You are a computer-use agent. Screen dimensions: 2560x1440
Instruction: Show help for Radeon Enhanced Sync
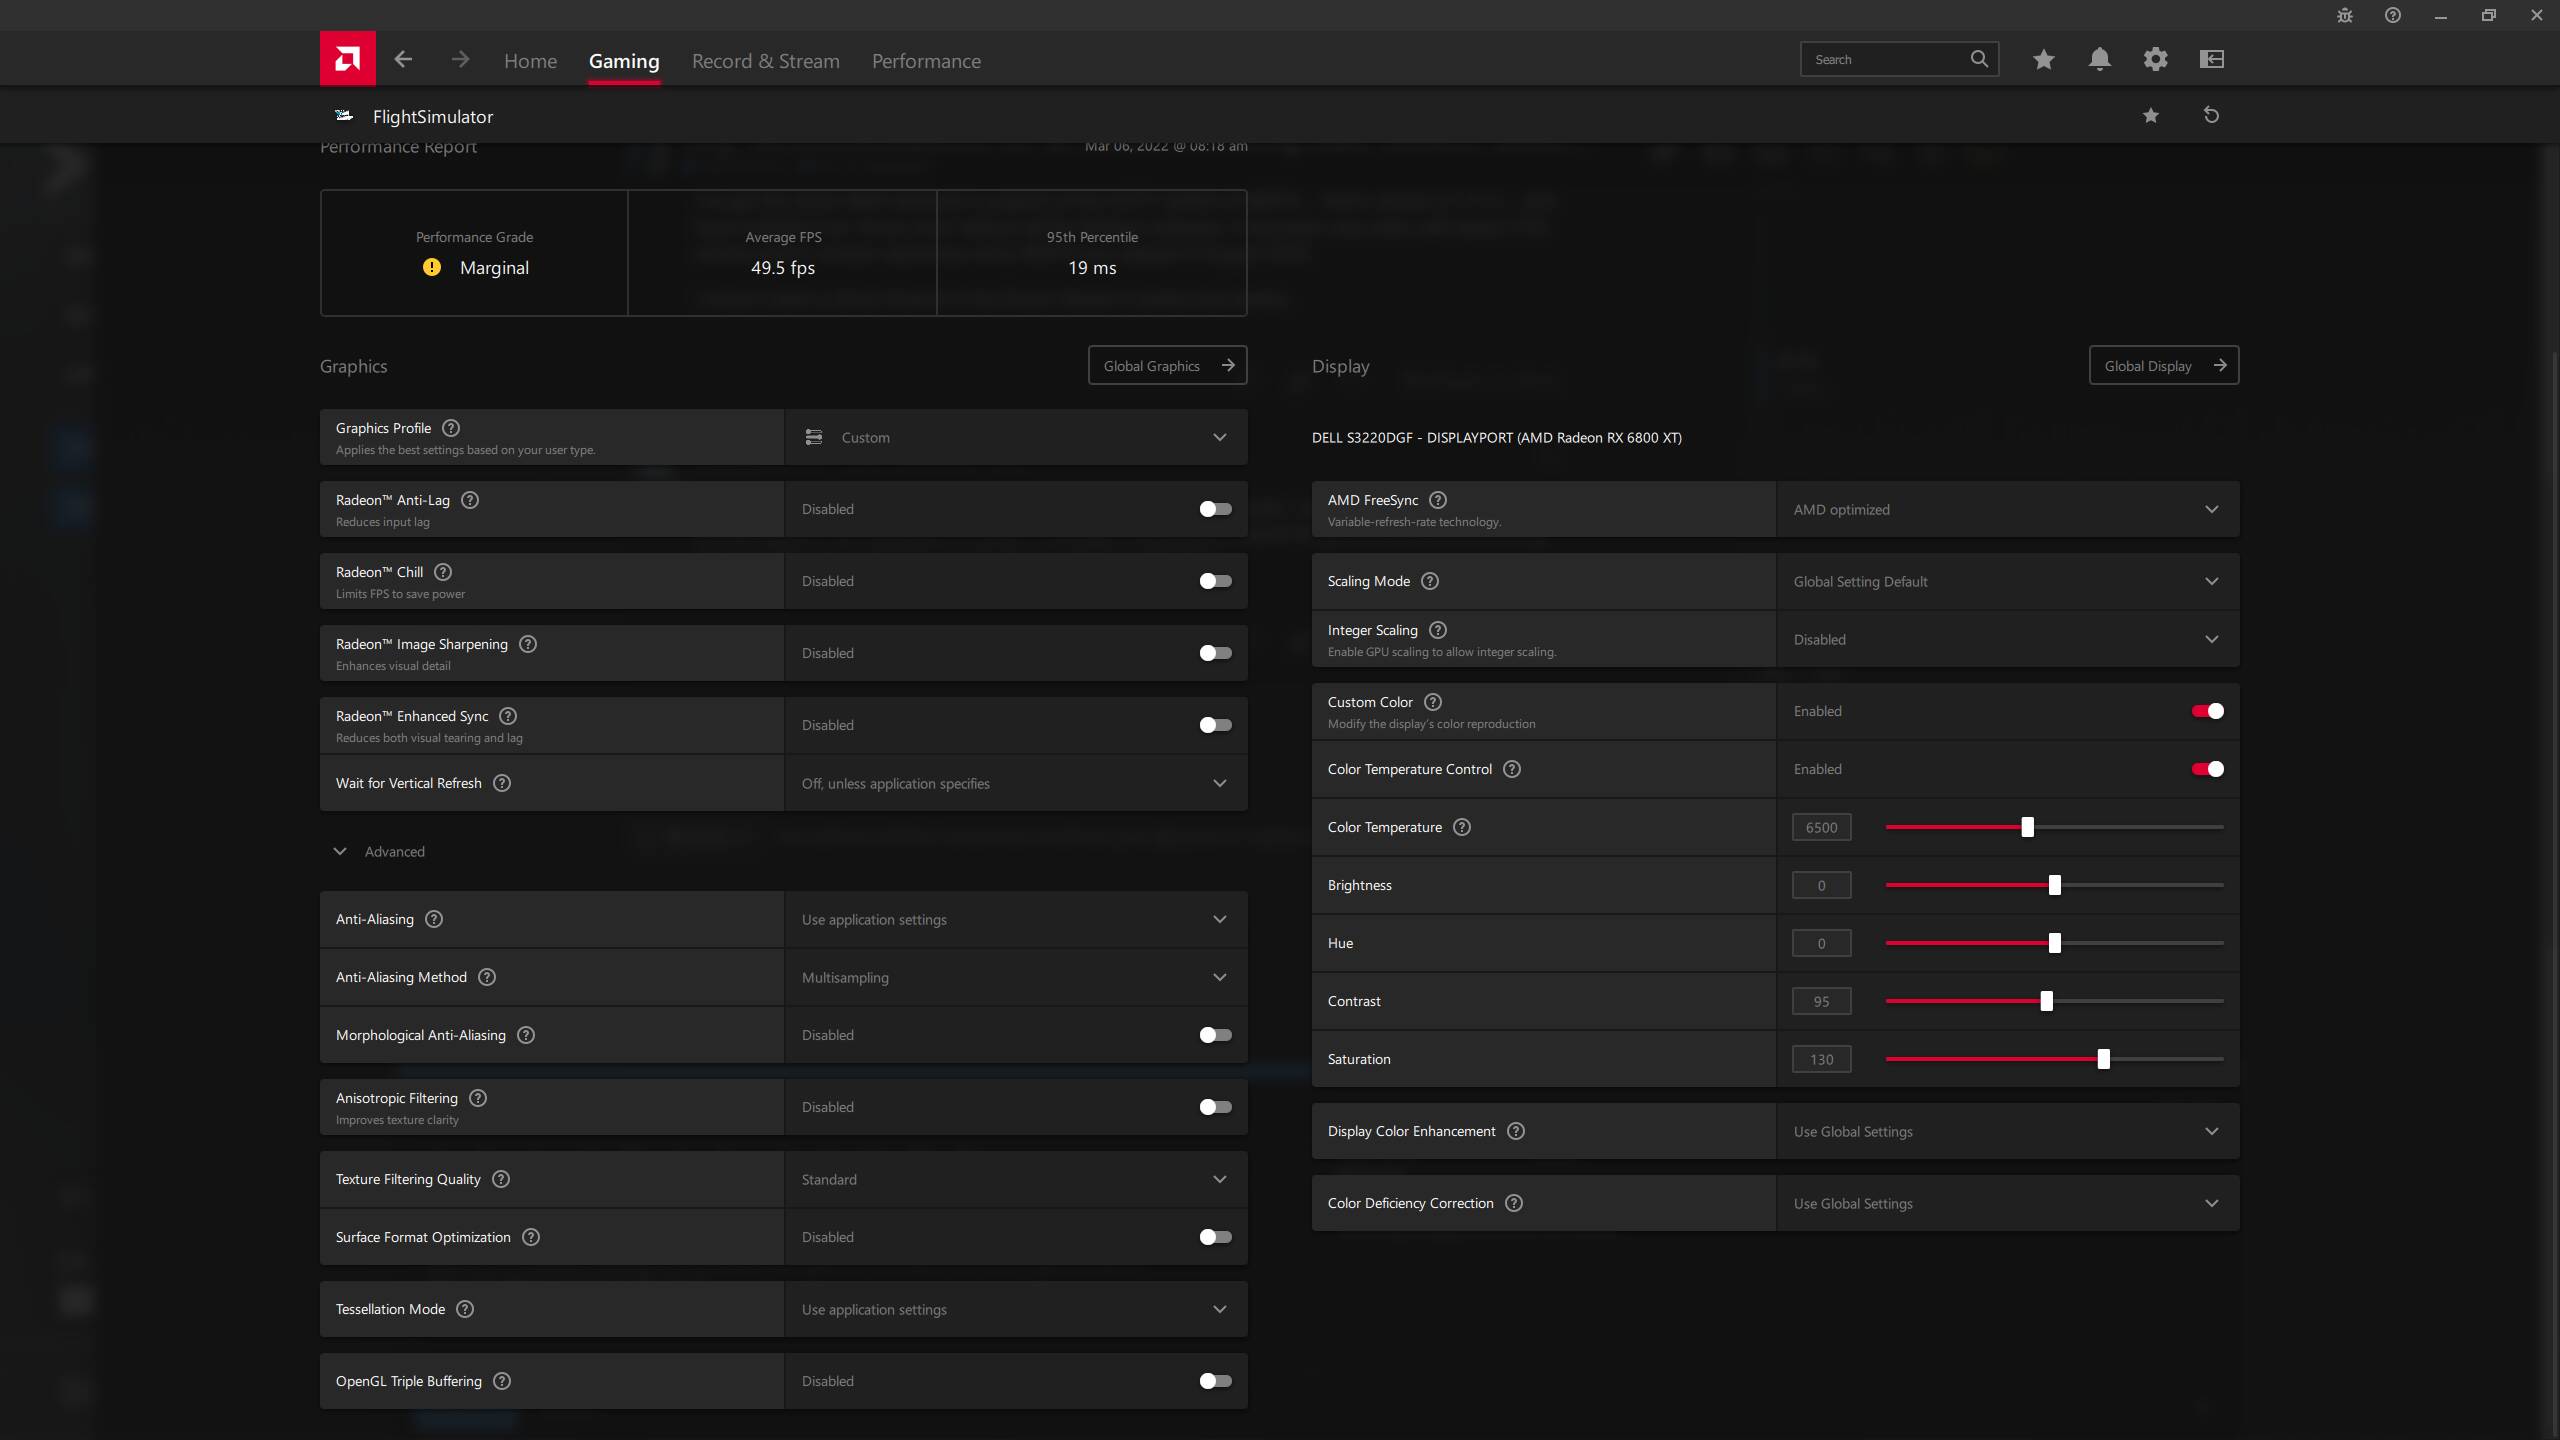pyautogui.click(x=508, y=716)
